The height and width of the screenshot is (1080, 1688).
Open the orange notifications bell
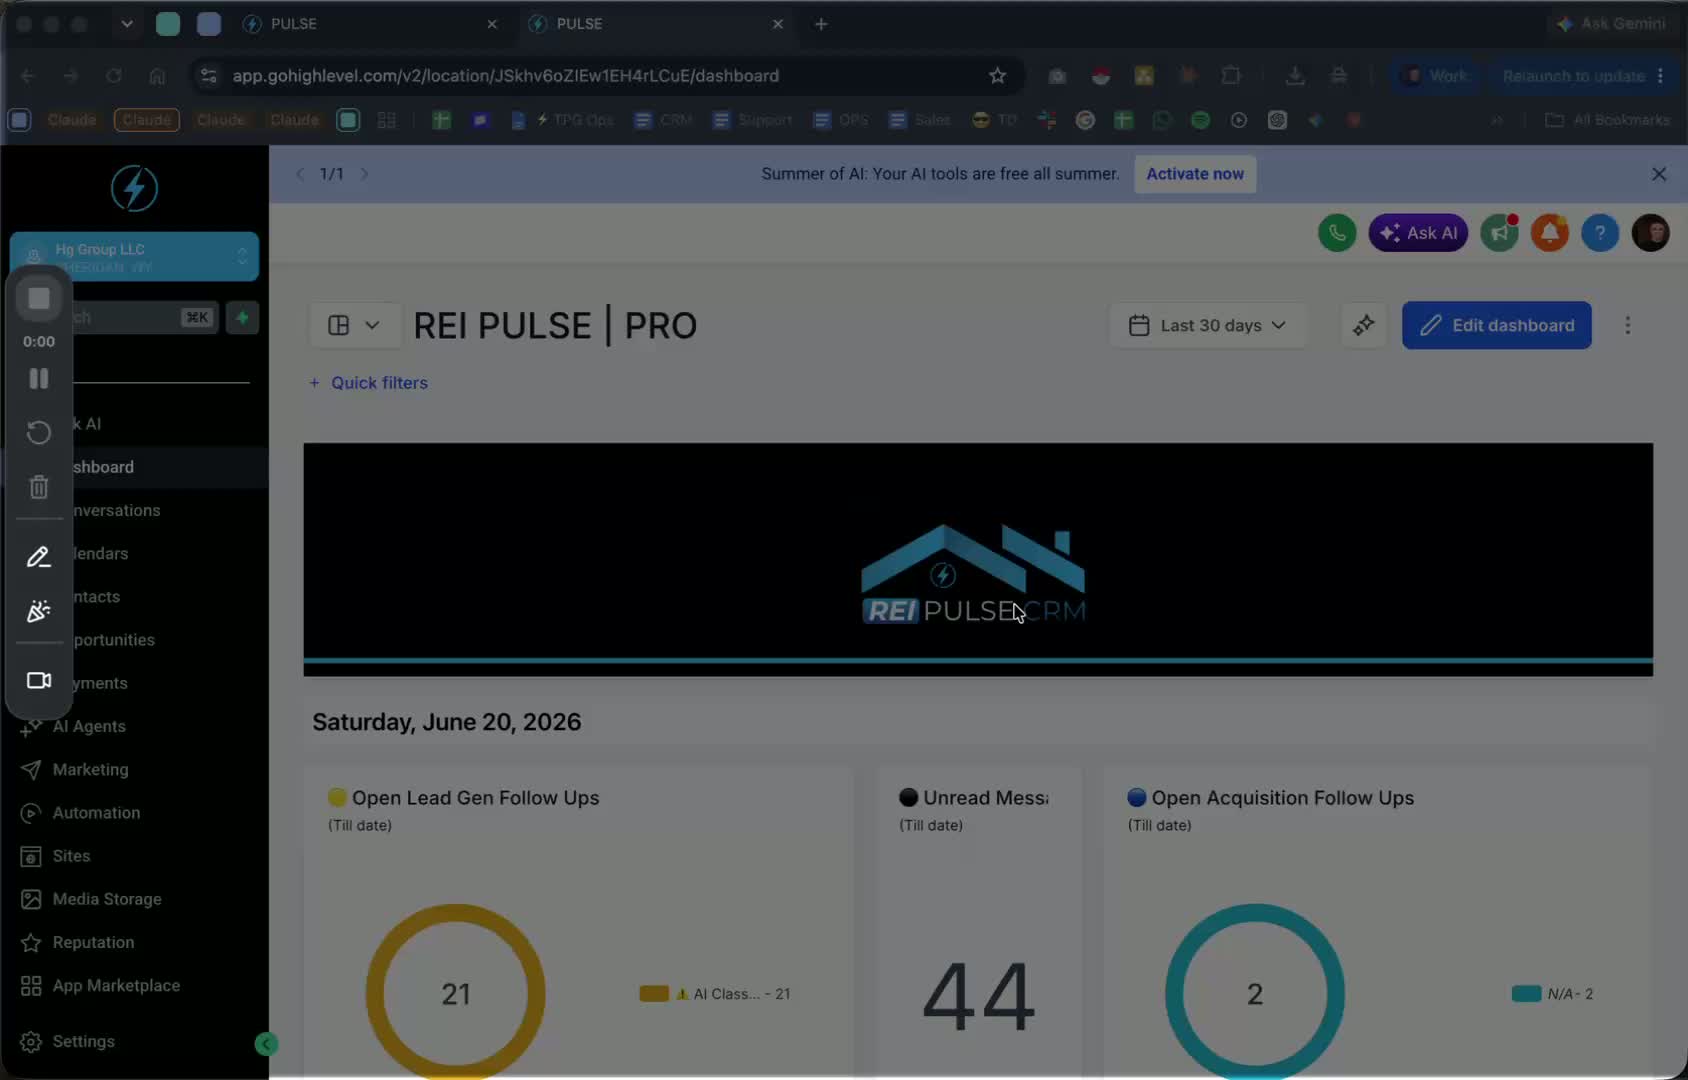coord(1549,233)
